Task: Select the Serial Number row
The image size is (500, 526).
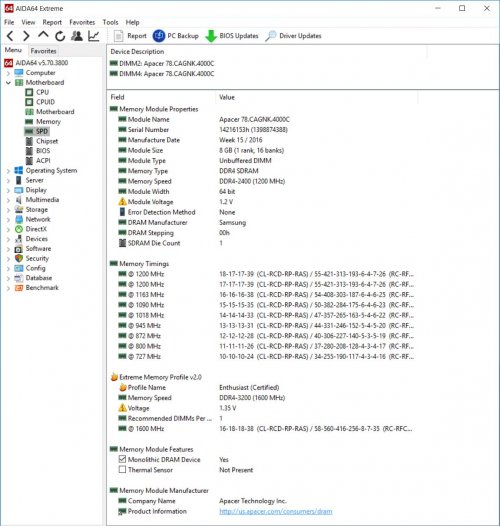Action: 203,130
